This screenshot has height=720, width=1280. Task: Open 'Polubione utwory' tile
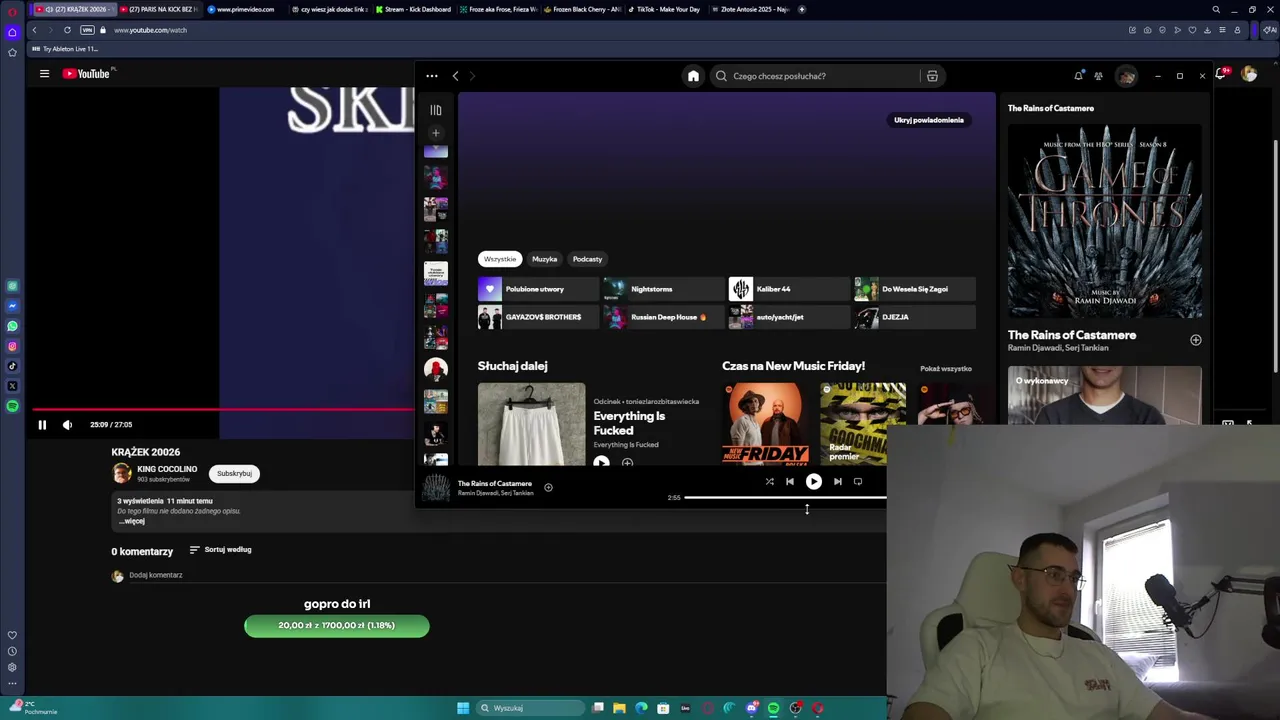[x=538, y=289]
